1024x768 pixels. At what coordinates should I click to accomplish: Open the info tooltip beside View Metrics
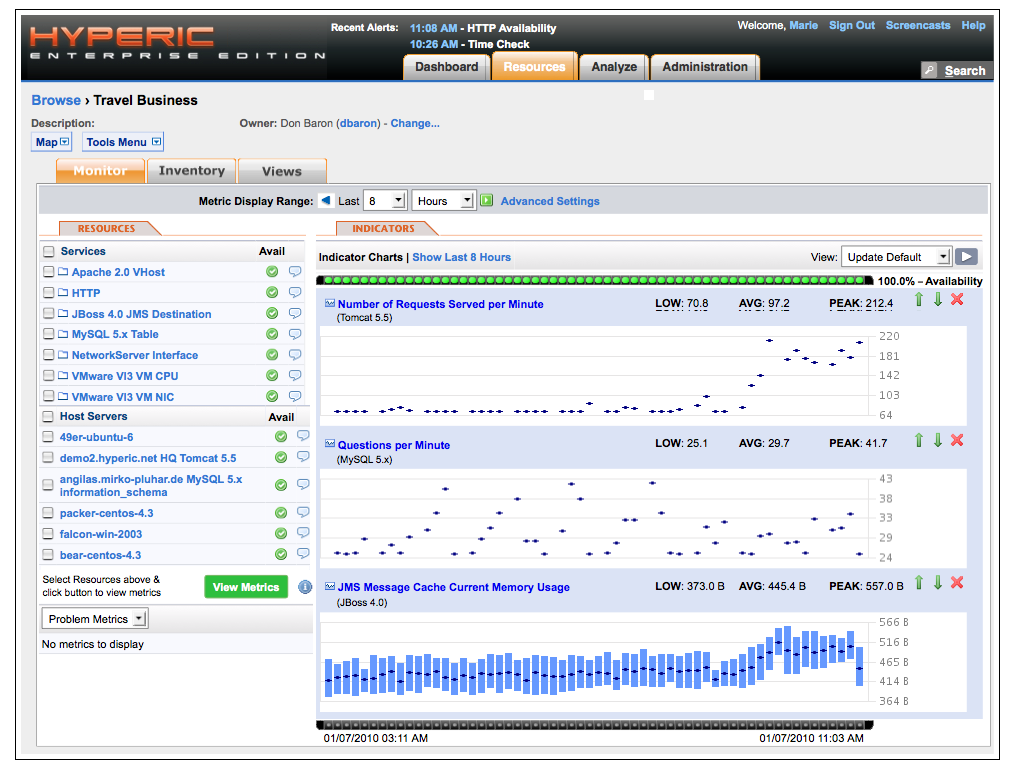pos(305,587)
